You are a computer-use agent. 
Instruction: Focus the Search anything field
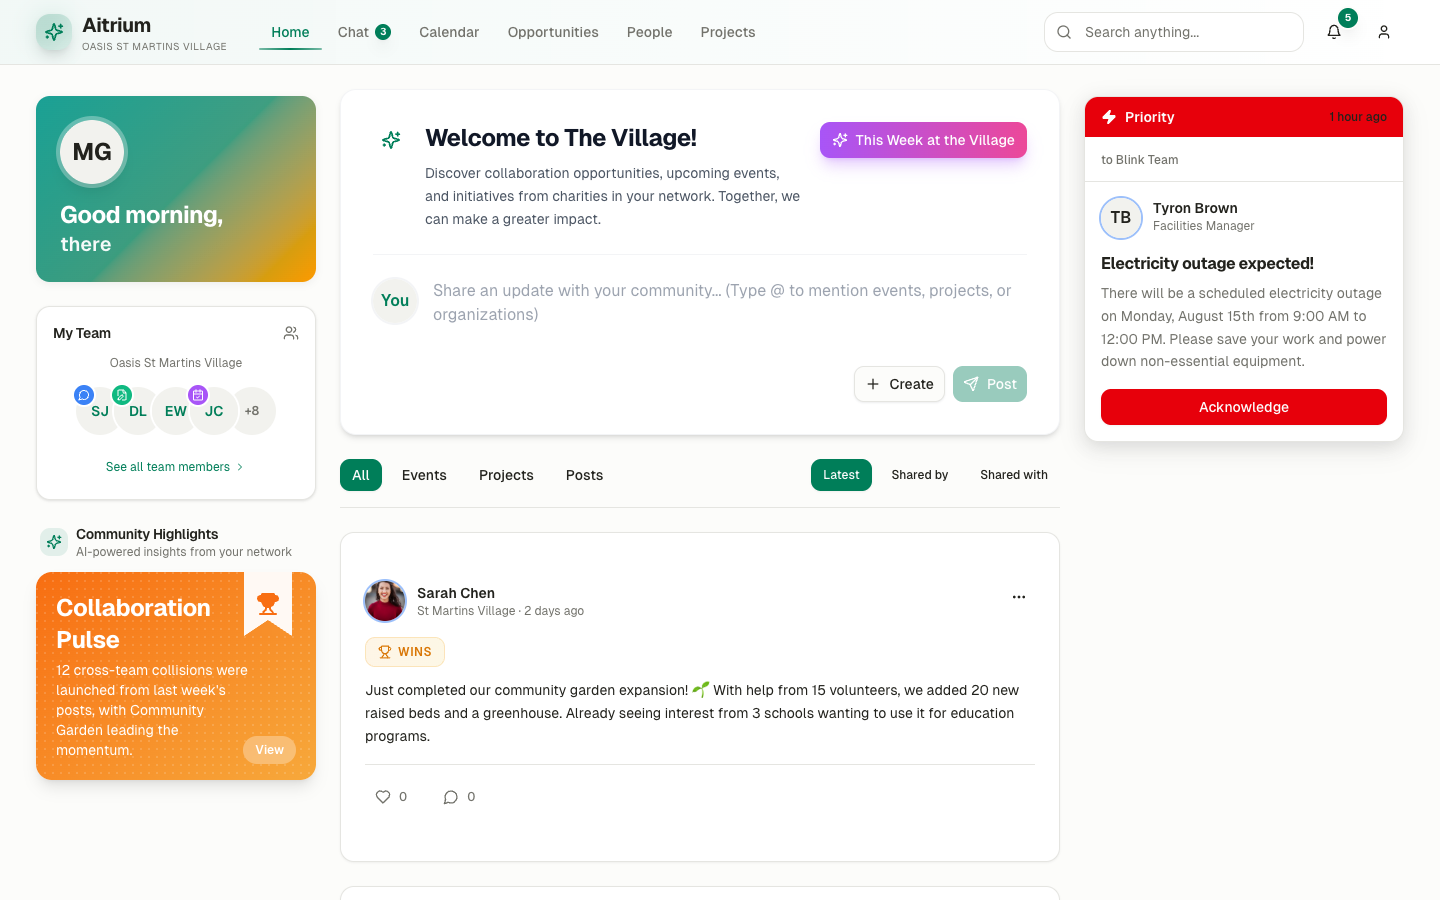[1174, 32]
